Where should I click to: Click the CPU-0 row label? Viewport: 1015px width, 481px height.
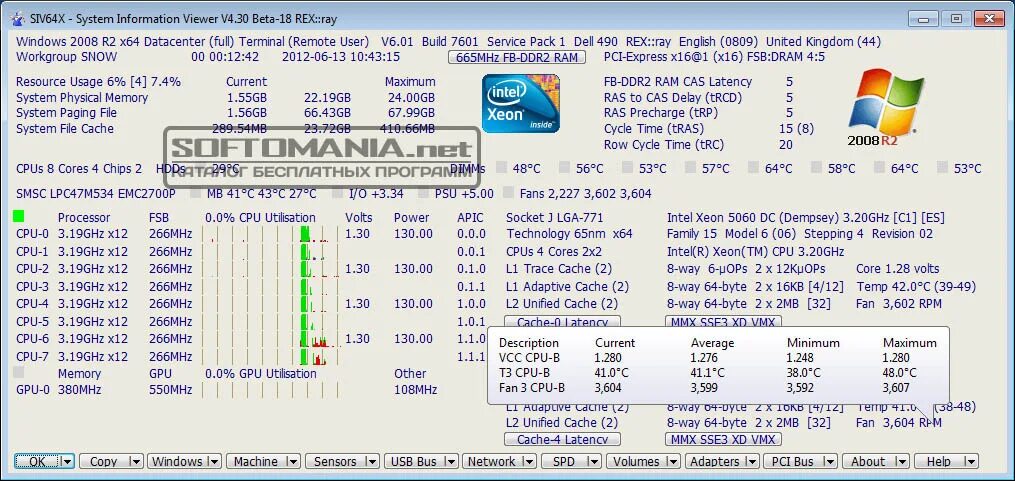tap(32, 234)
